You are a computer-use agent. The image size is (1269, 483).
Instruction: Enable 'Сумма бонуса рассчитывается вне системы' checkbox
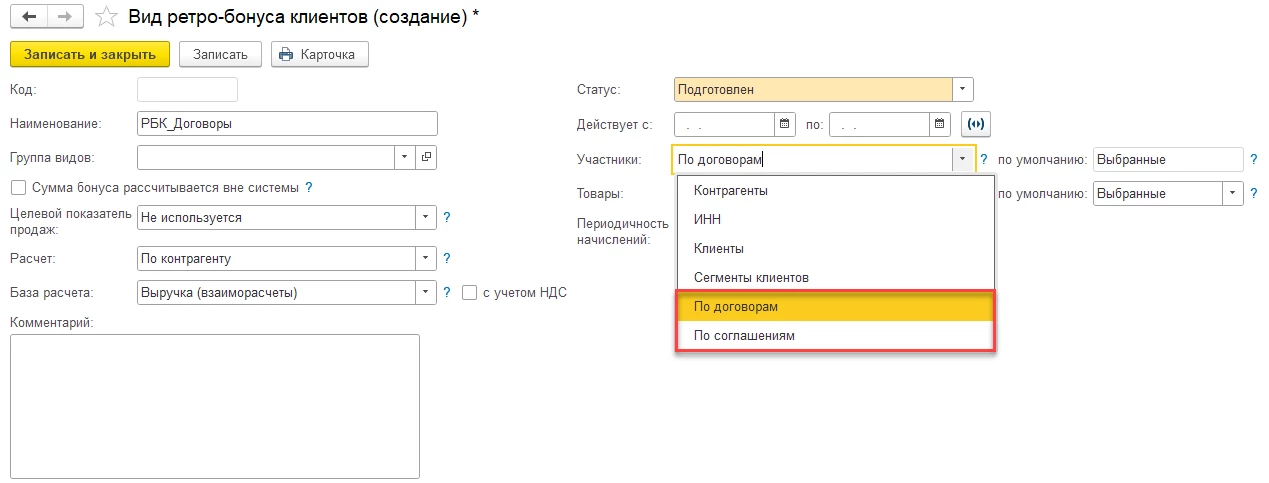pos(17,187)
